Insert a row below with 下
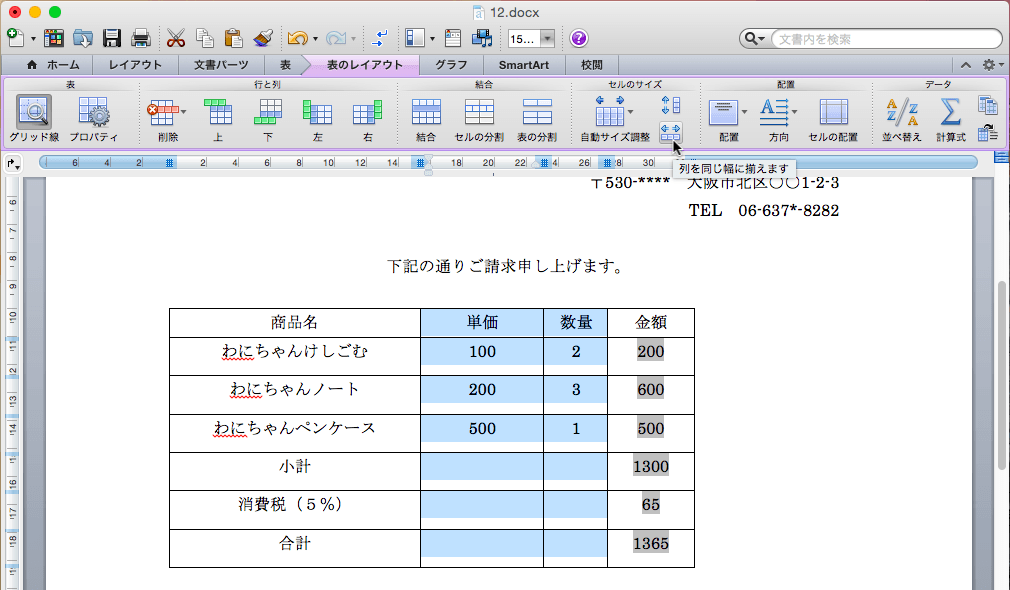Viewport: 1010px width, 590px height. tap(268, 112)
